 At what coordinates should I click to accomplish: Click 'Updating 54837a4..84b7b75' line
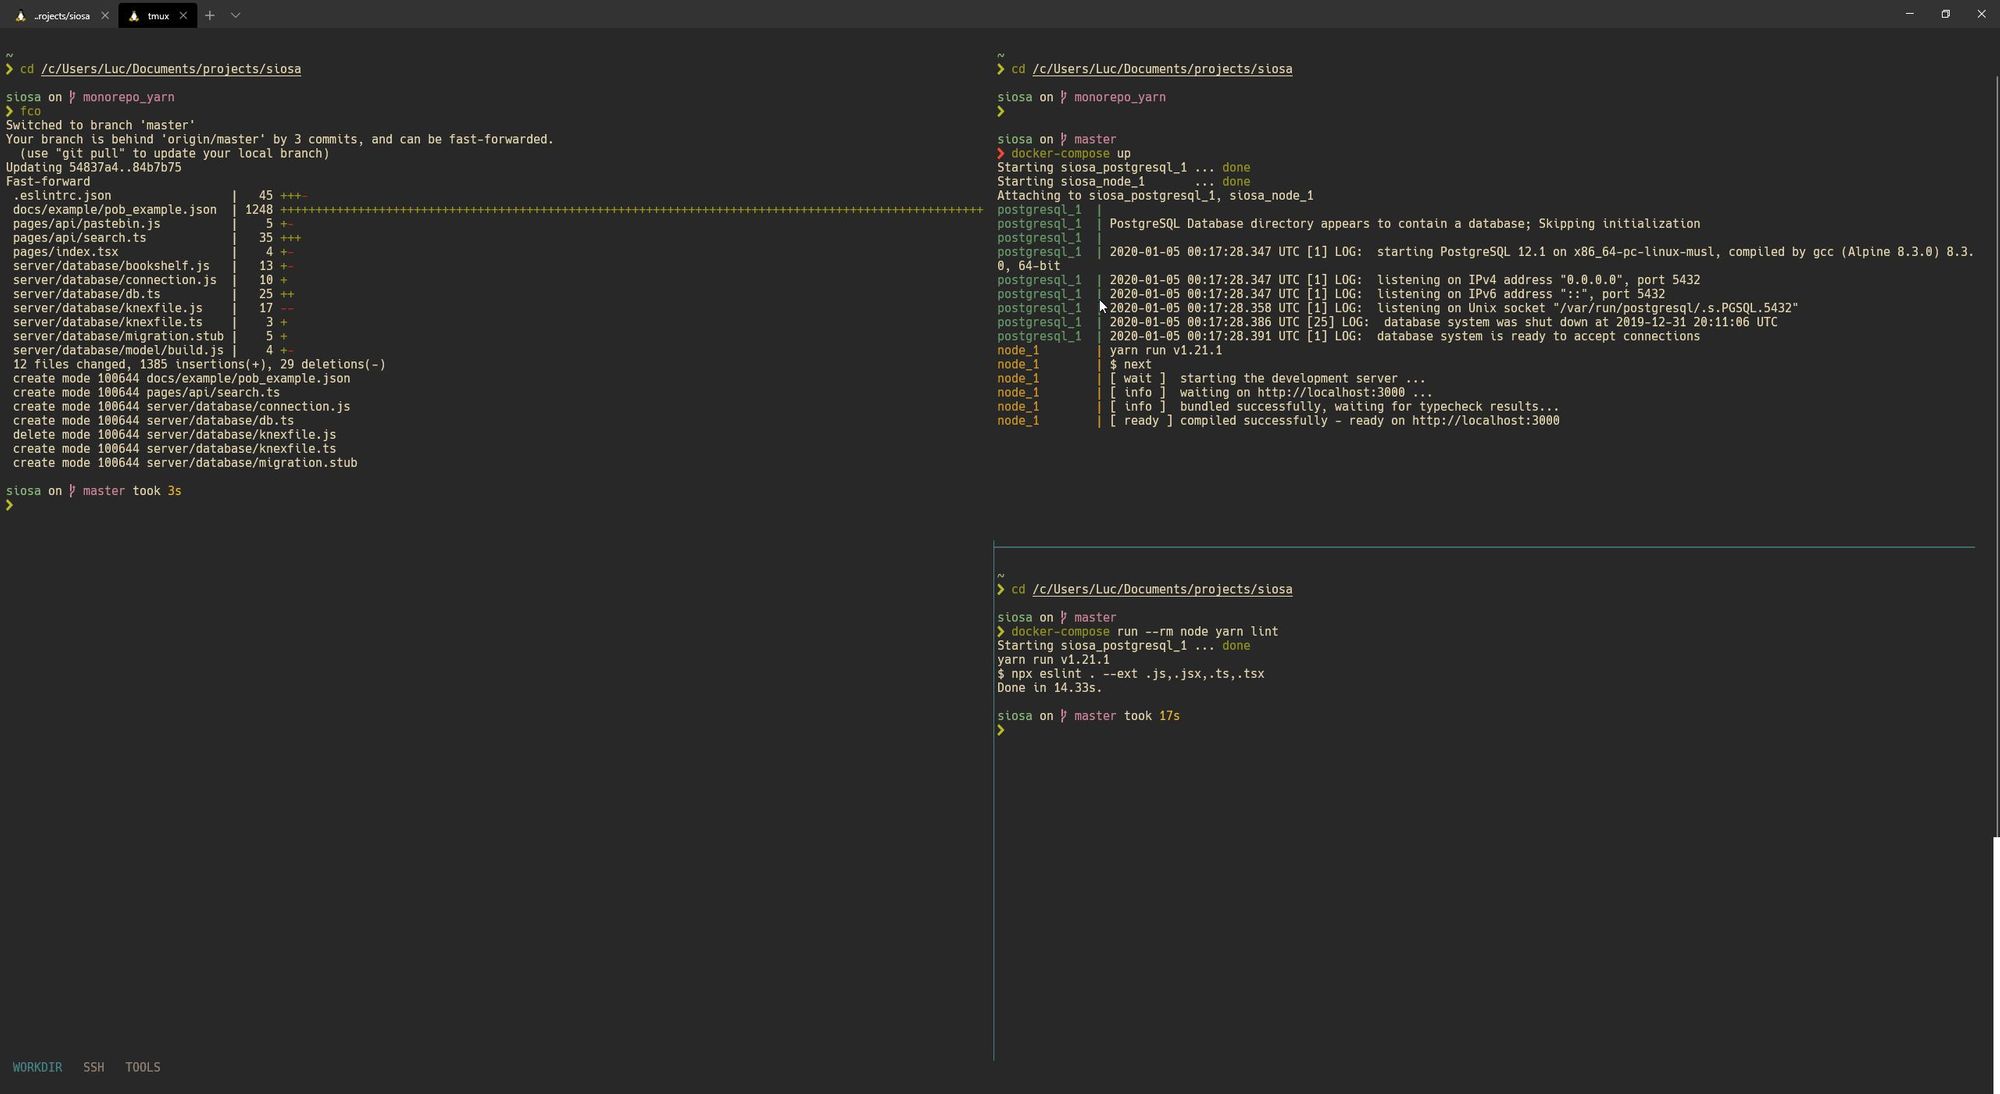click(x=93, y=168)
